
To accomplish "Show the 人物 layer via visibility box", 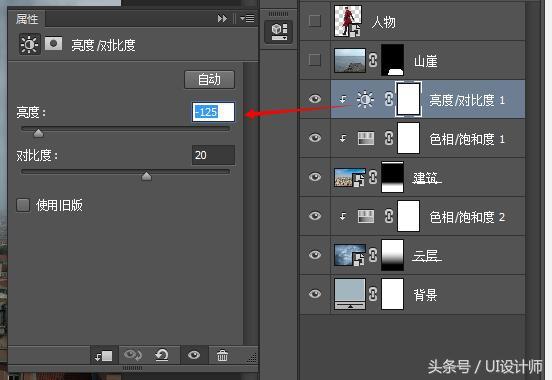I will 314,21.
